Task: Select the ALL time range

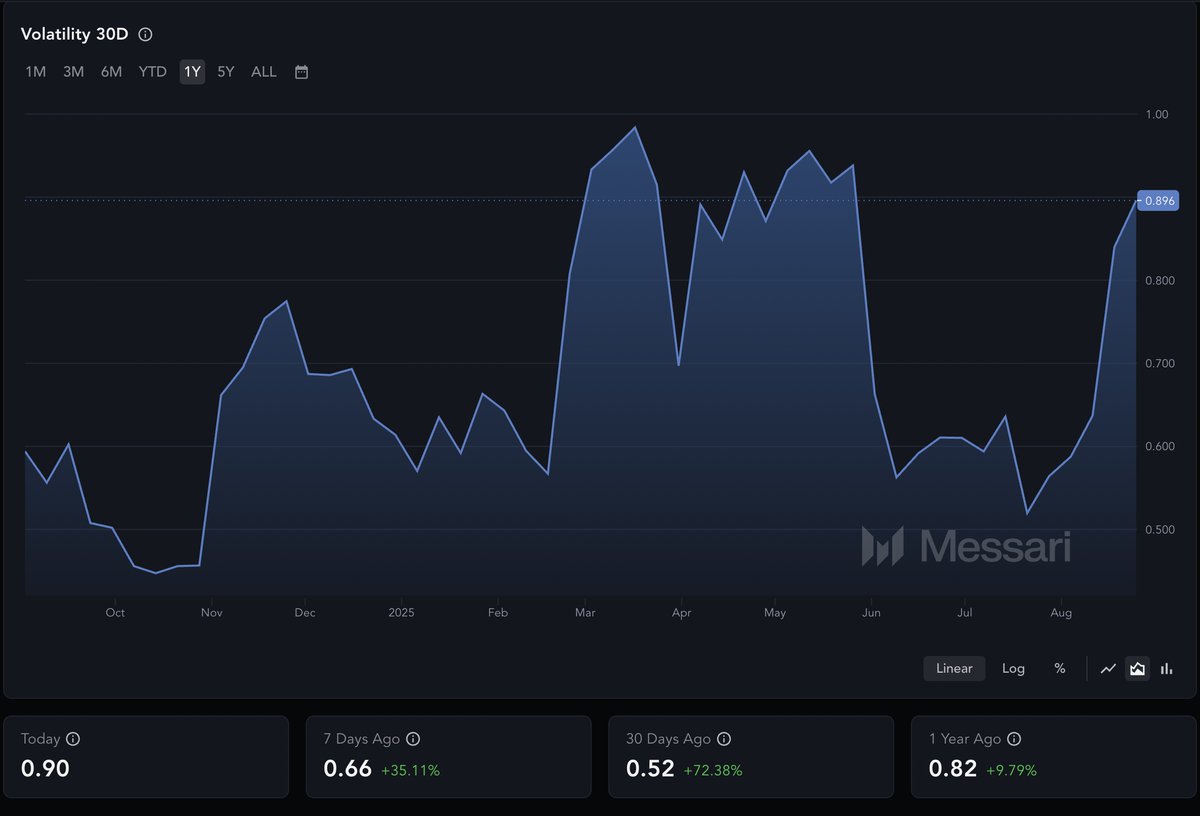Action: tap(264, 72)
